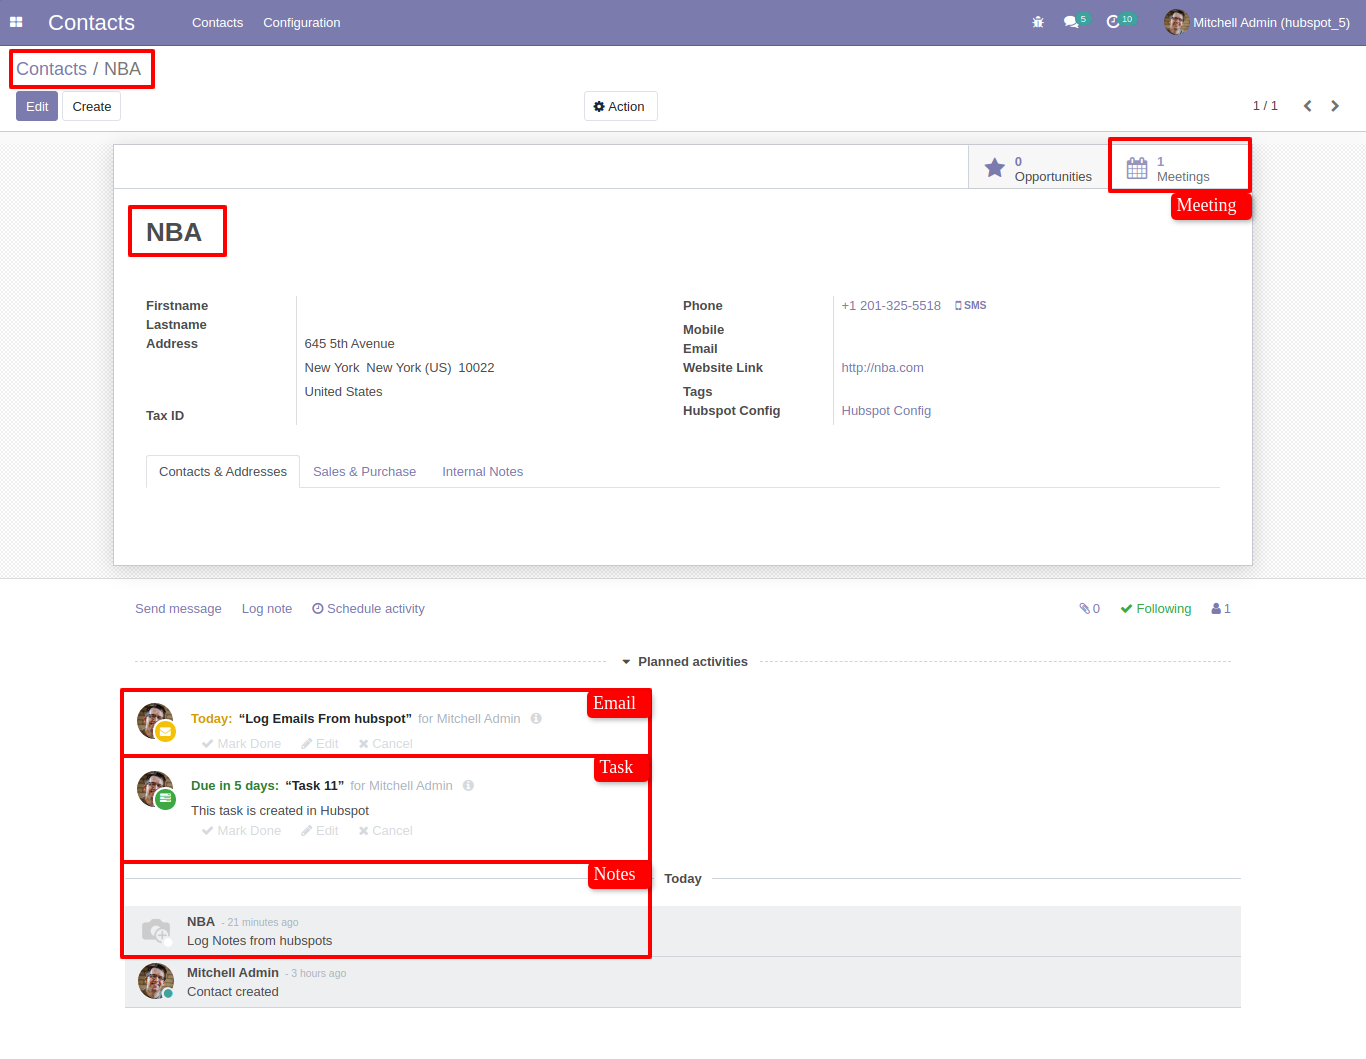Click avatar on Task 11 activity
Screen dimensions: 1366x1059
coord(155,788)
